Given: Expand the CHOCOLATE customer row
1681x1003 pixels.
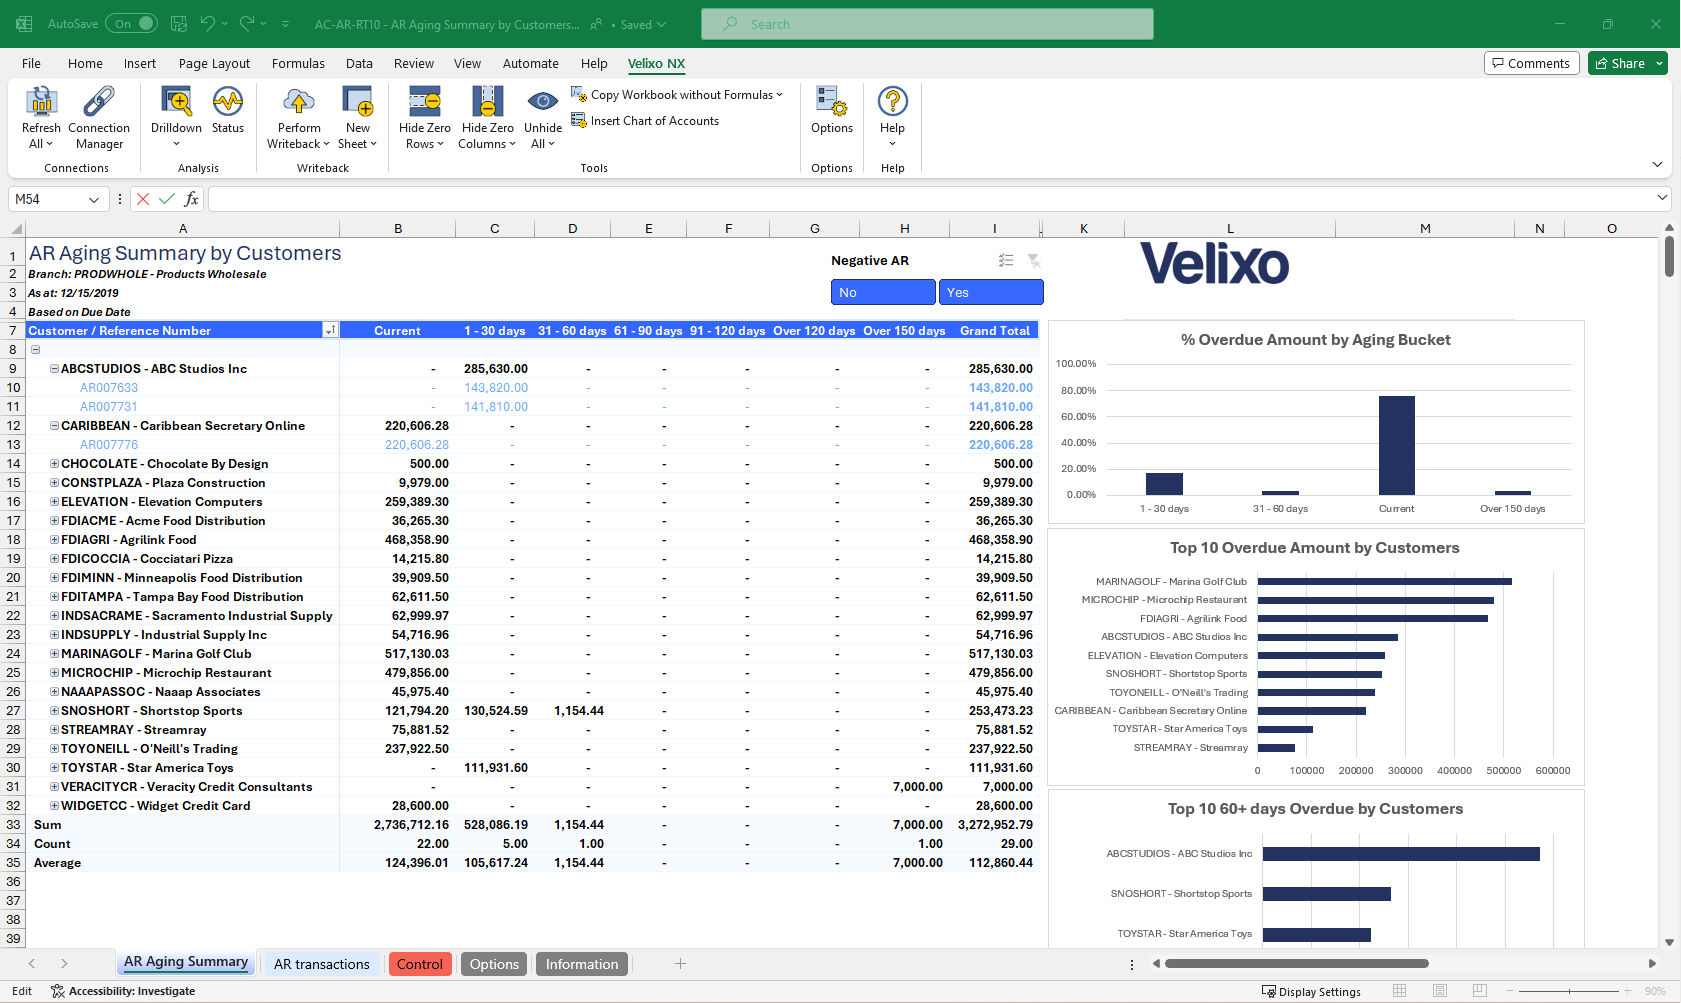Looking at the screenshot, I should click(x=55, y=464).
